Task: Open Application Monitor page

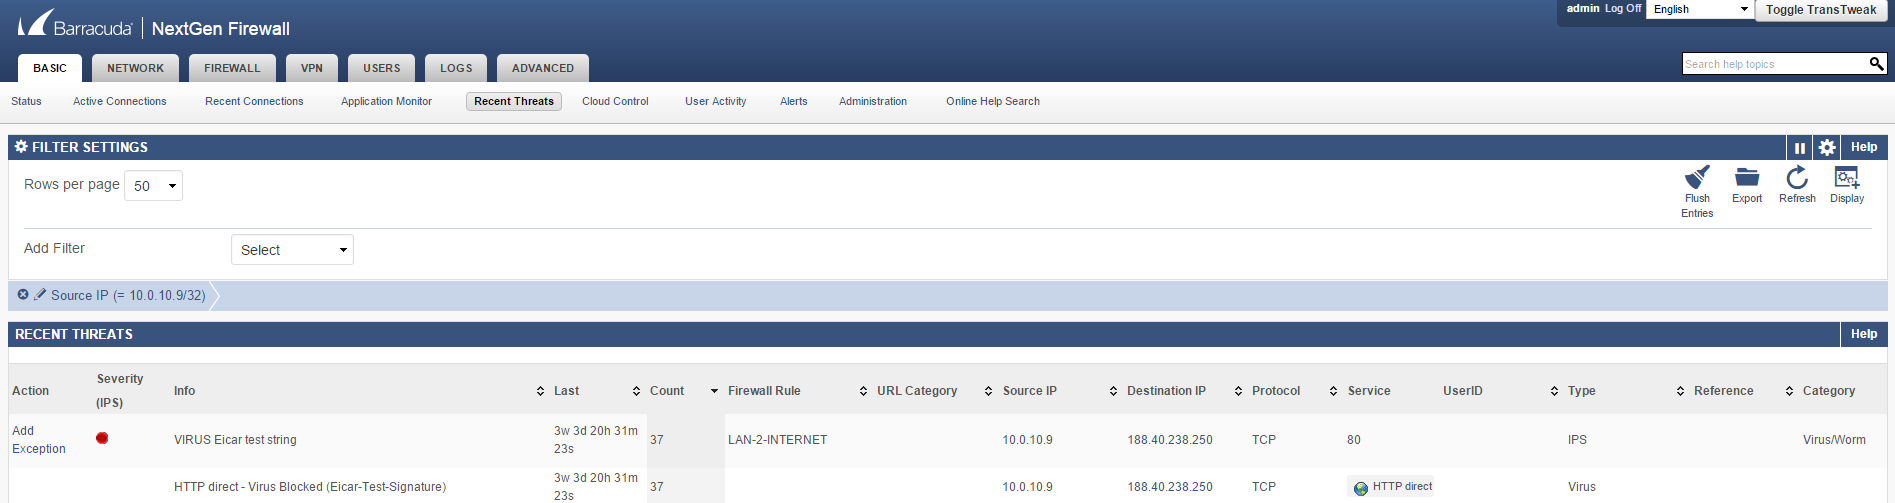Action: 386,101
